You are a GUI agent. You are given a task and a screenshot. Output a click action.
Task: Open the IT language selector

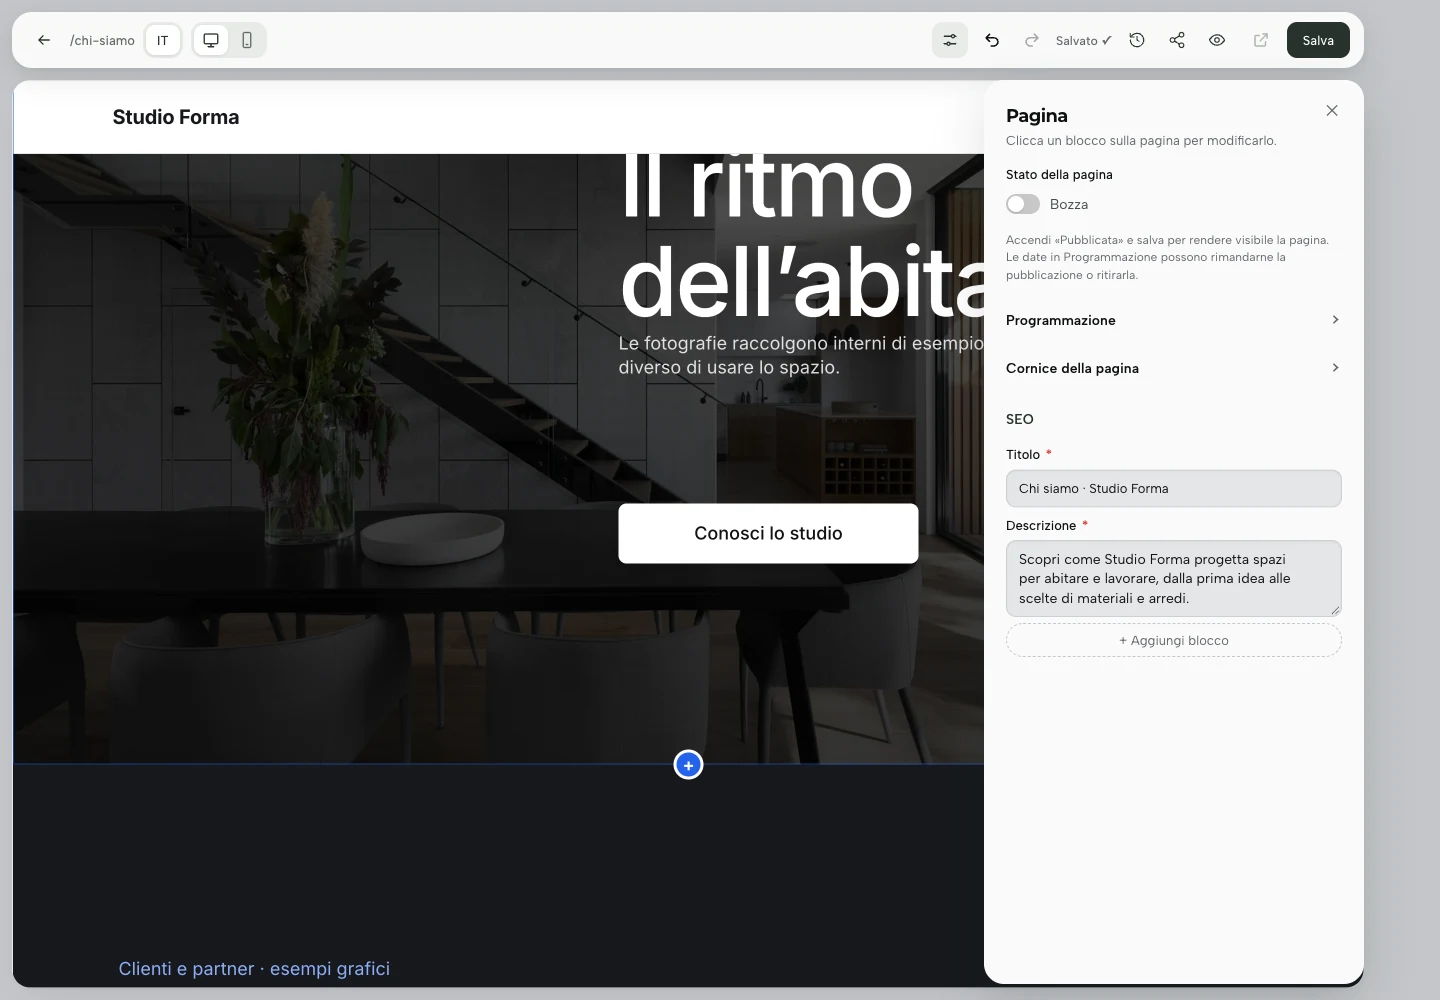(163, 40)
